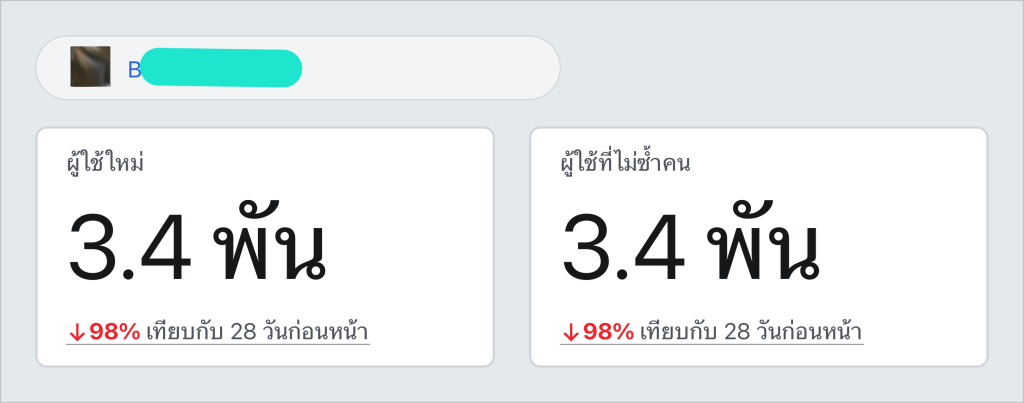
Task: Click the red 98% in the new users card
Action: [115, 332]
